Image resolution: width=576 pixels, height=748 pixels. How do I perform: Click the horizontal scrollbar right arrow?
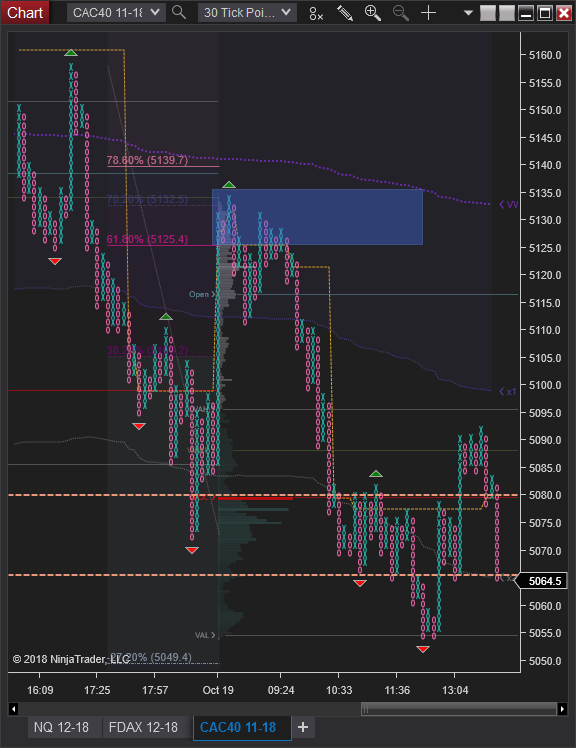click(563, 709)
